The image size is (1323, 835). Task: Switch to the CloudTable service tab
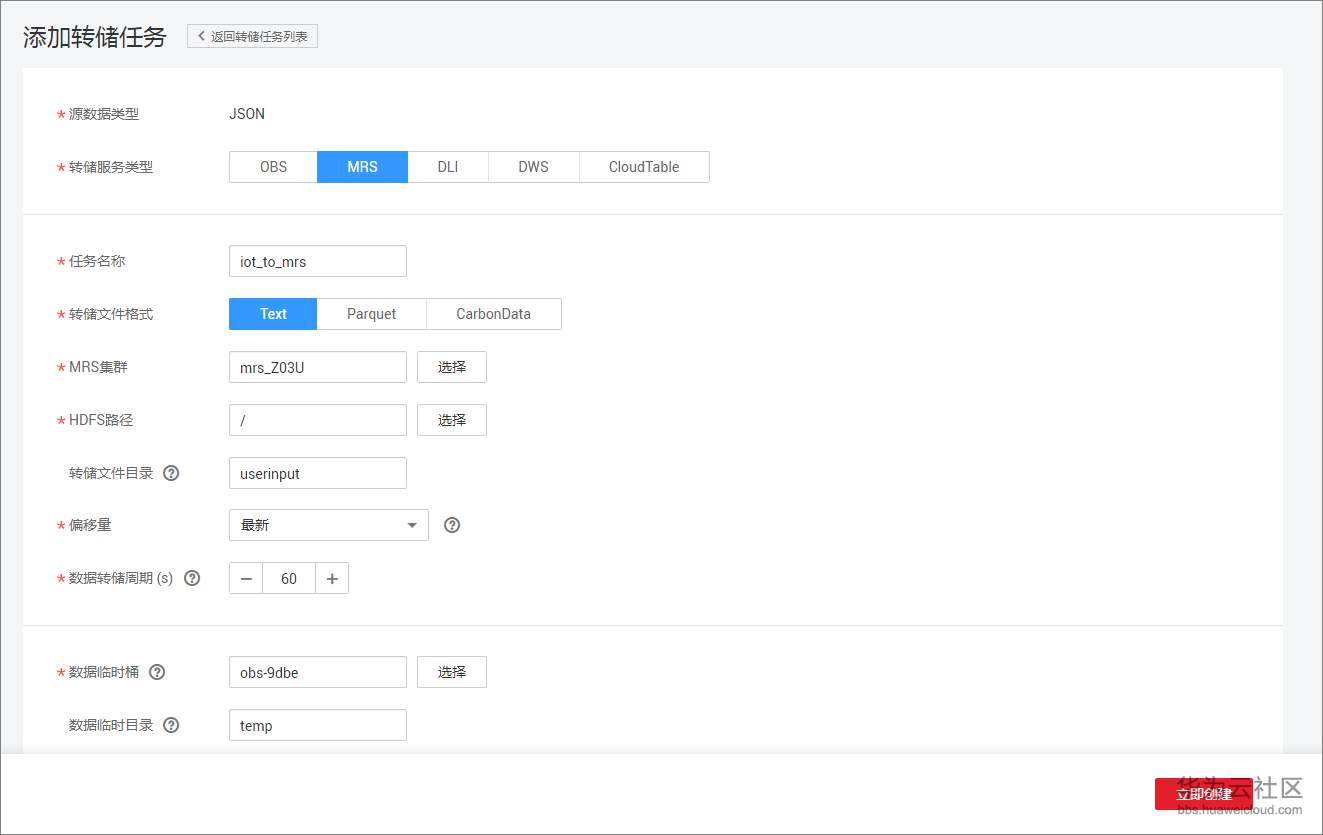pos(643,167)
